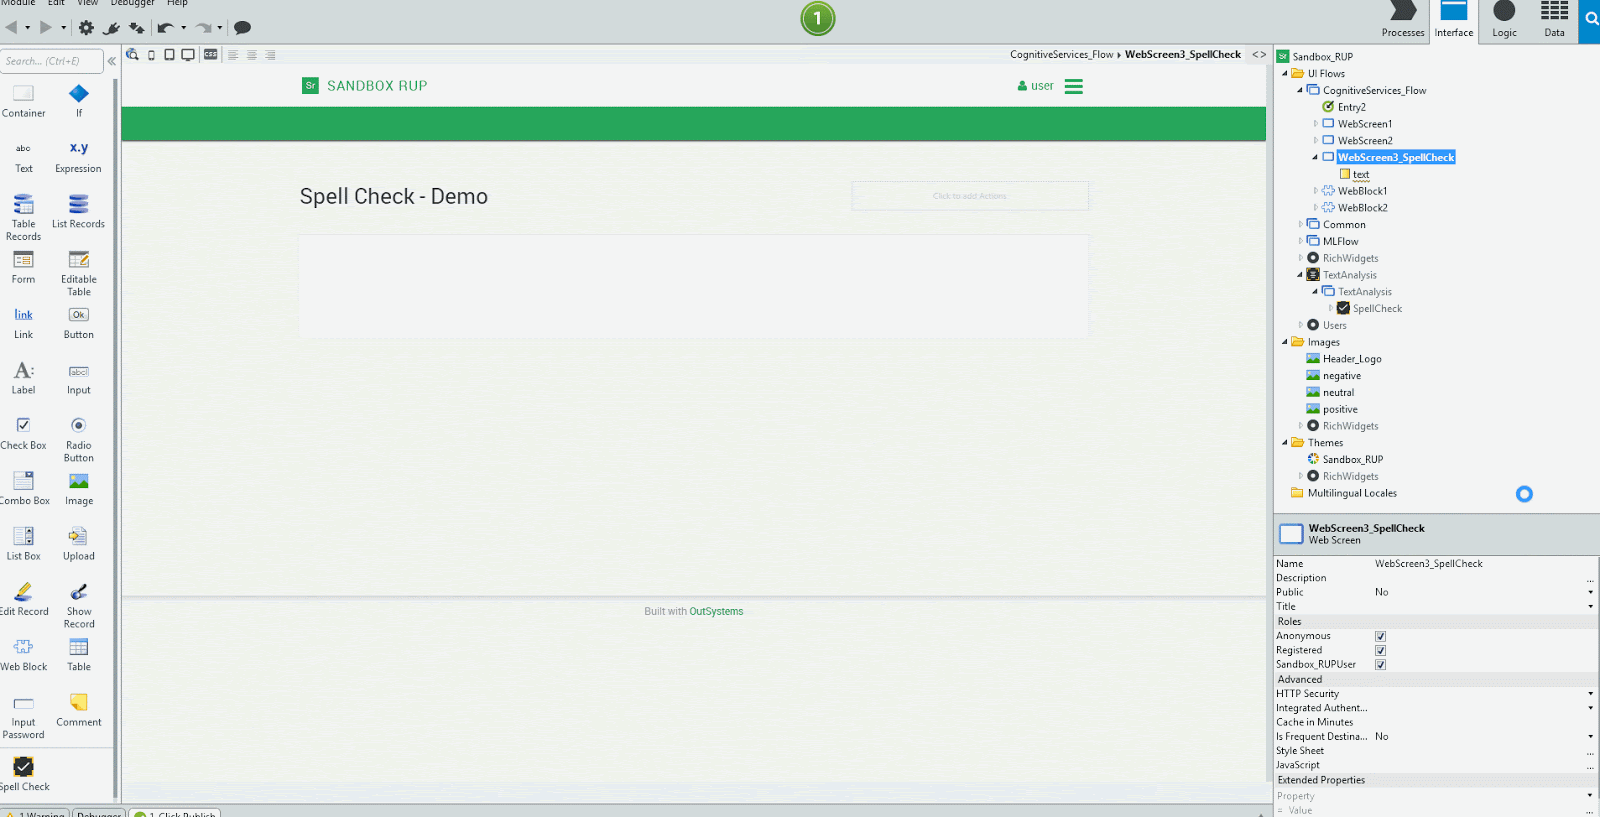Open the Help menu
This screenshot has height=817, width=1600.
[x=177, y=3]
